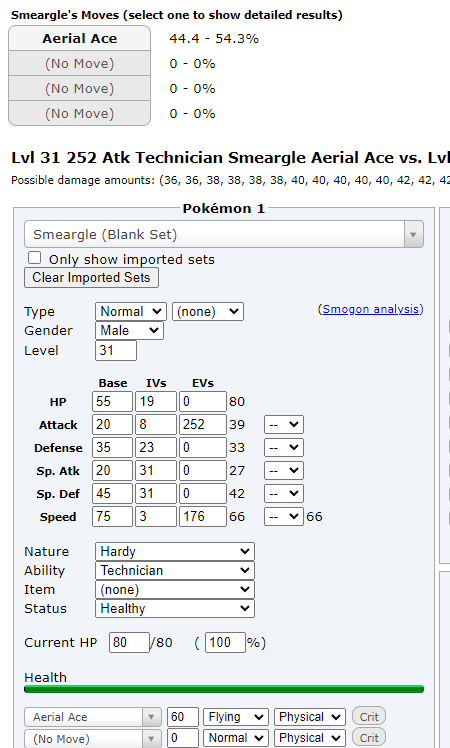Open the Smeargle (Blank Set) selector arrow
450x748 pixels.
tap(413, 234)
